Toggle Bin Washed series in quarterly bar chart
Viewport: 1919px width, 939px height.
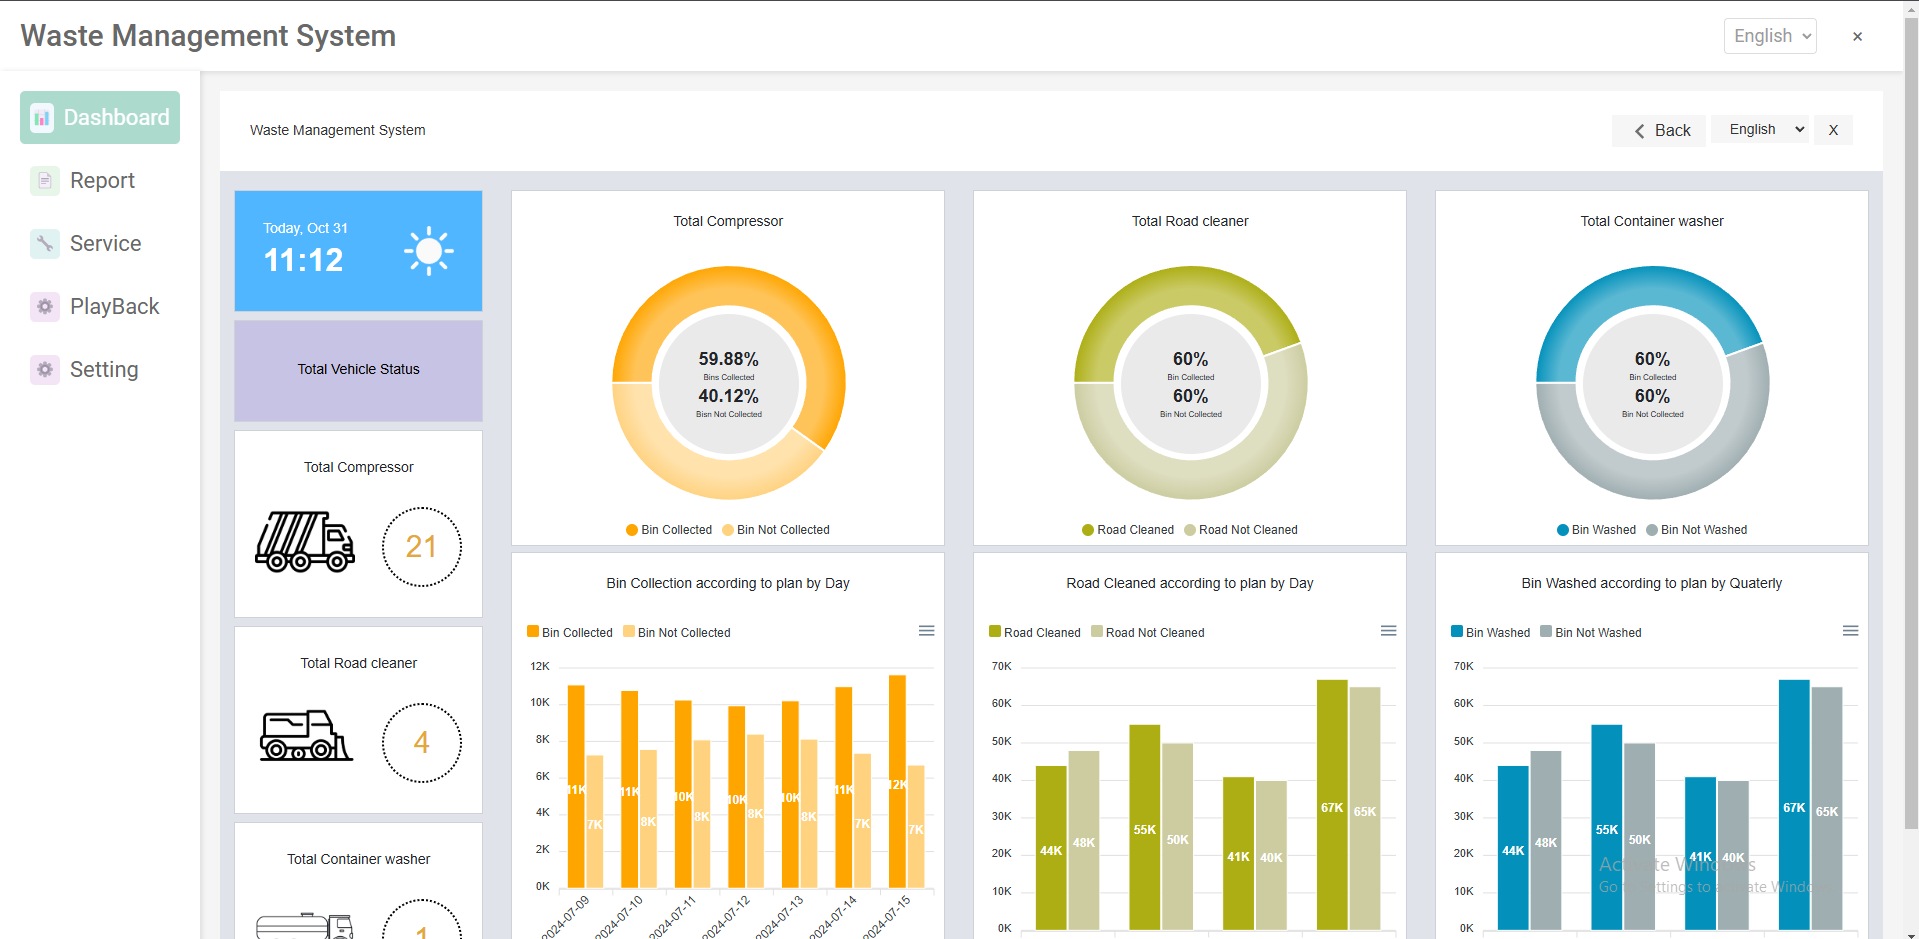coord(1491,632)
